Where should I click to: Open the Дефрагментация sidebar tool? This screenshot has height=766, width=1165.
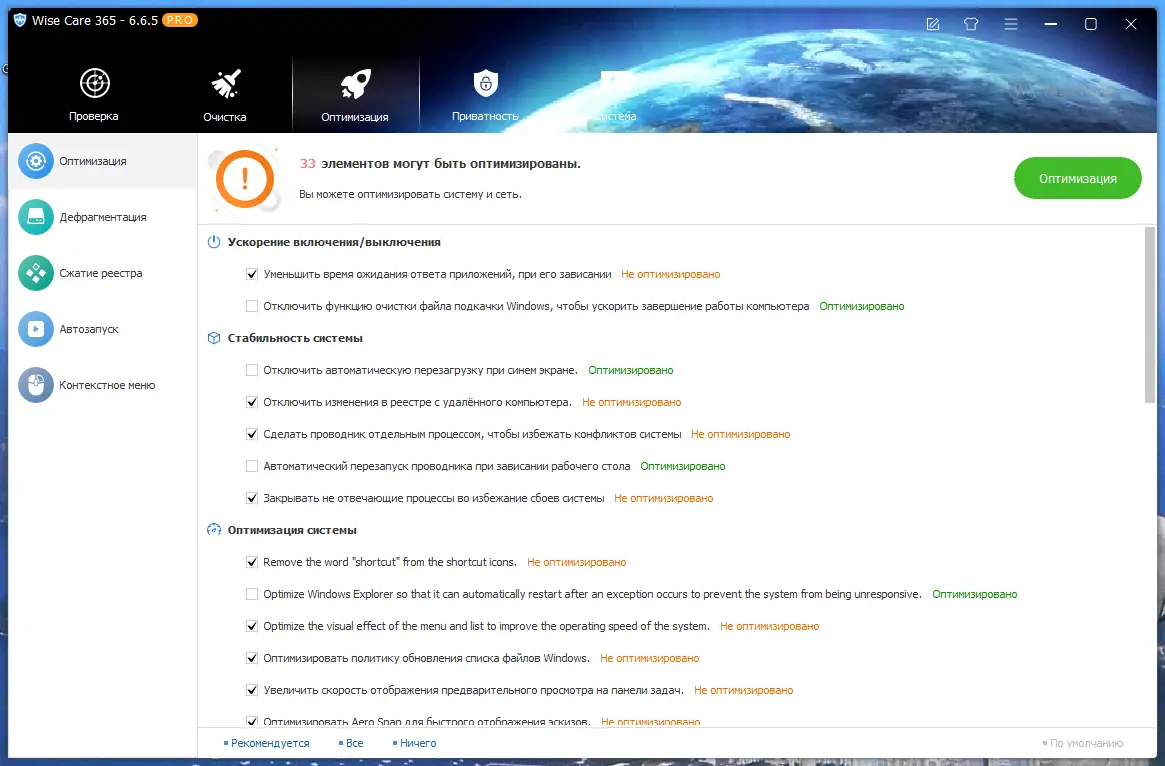tap(103, 217)
